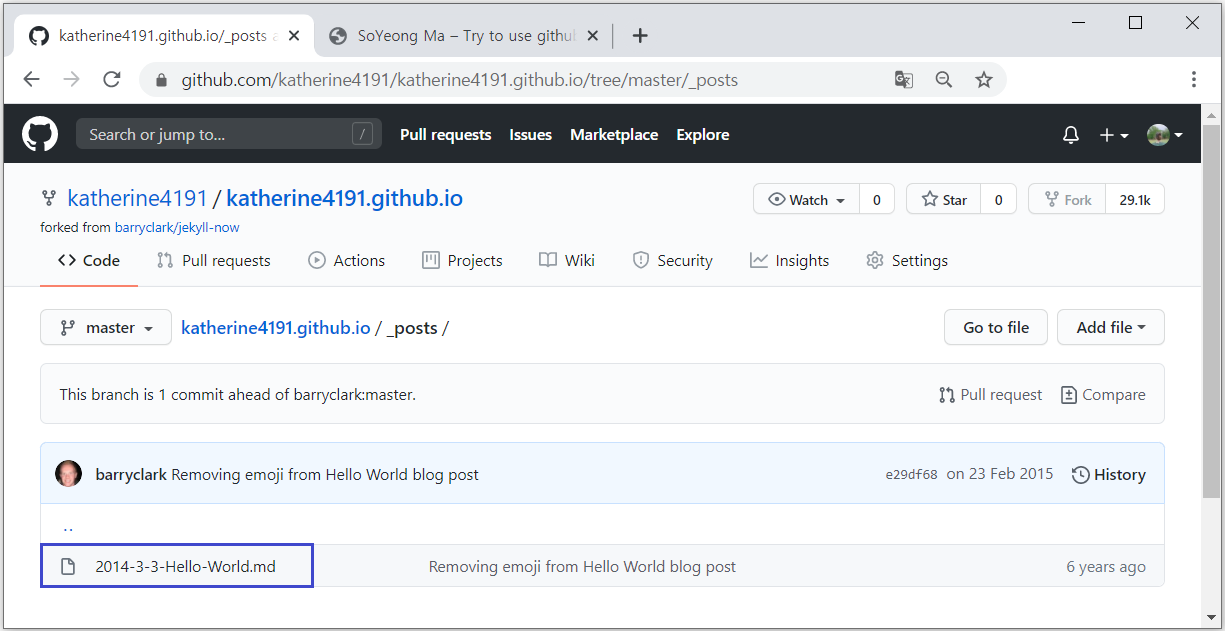1225x631 pixels.
Task: Go to Marketplace
Action: [x=614, y=134]
